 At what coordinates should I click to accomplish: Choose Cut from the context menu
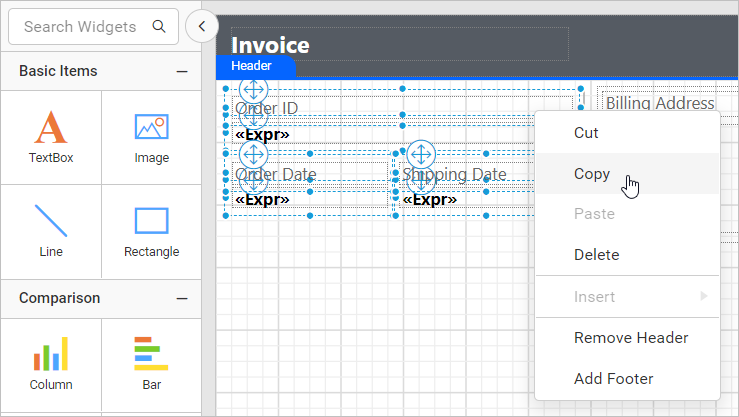(586, 132)
